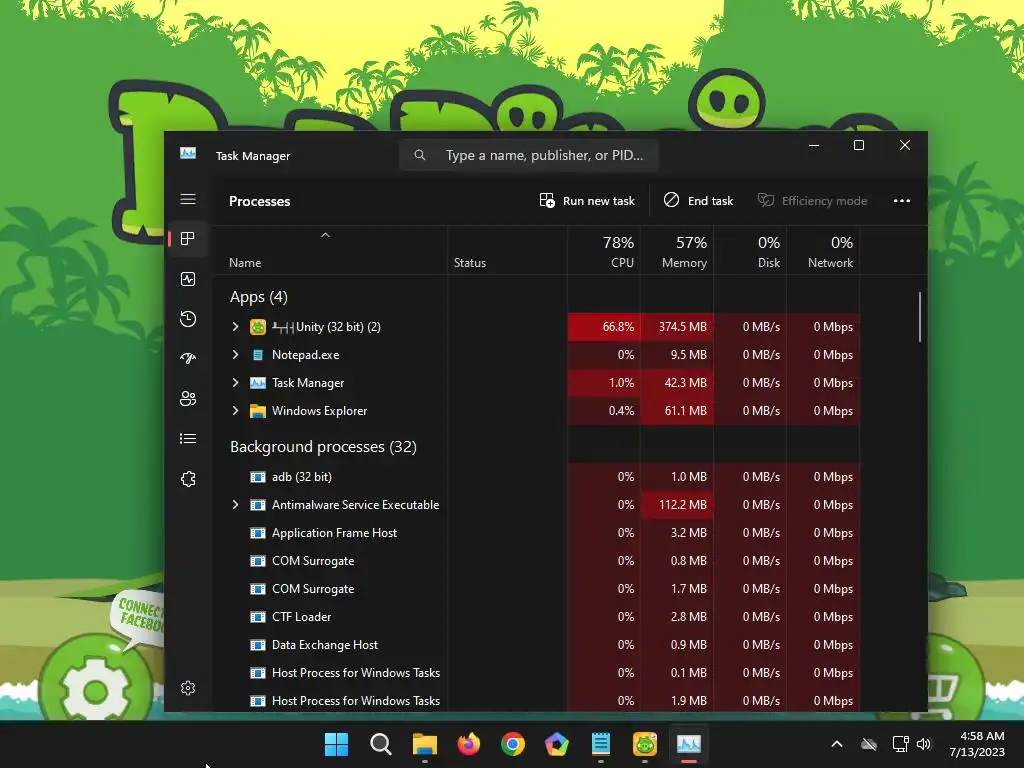This screenshot has width=1024, height=768.
Task: Open the Services sidebar icon
Action: point(188,479)
